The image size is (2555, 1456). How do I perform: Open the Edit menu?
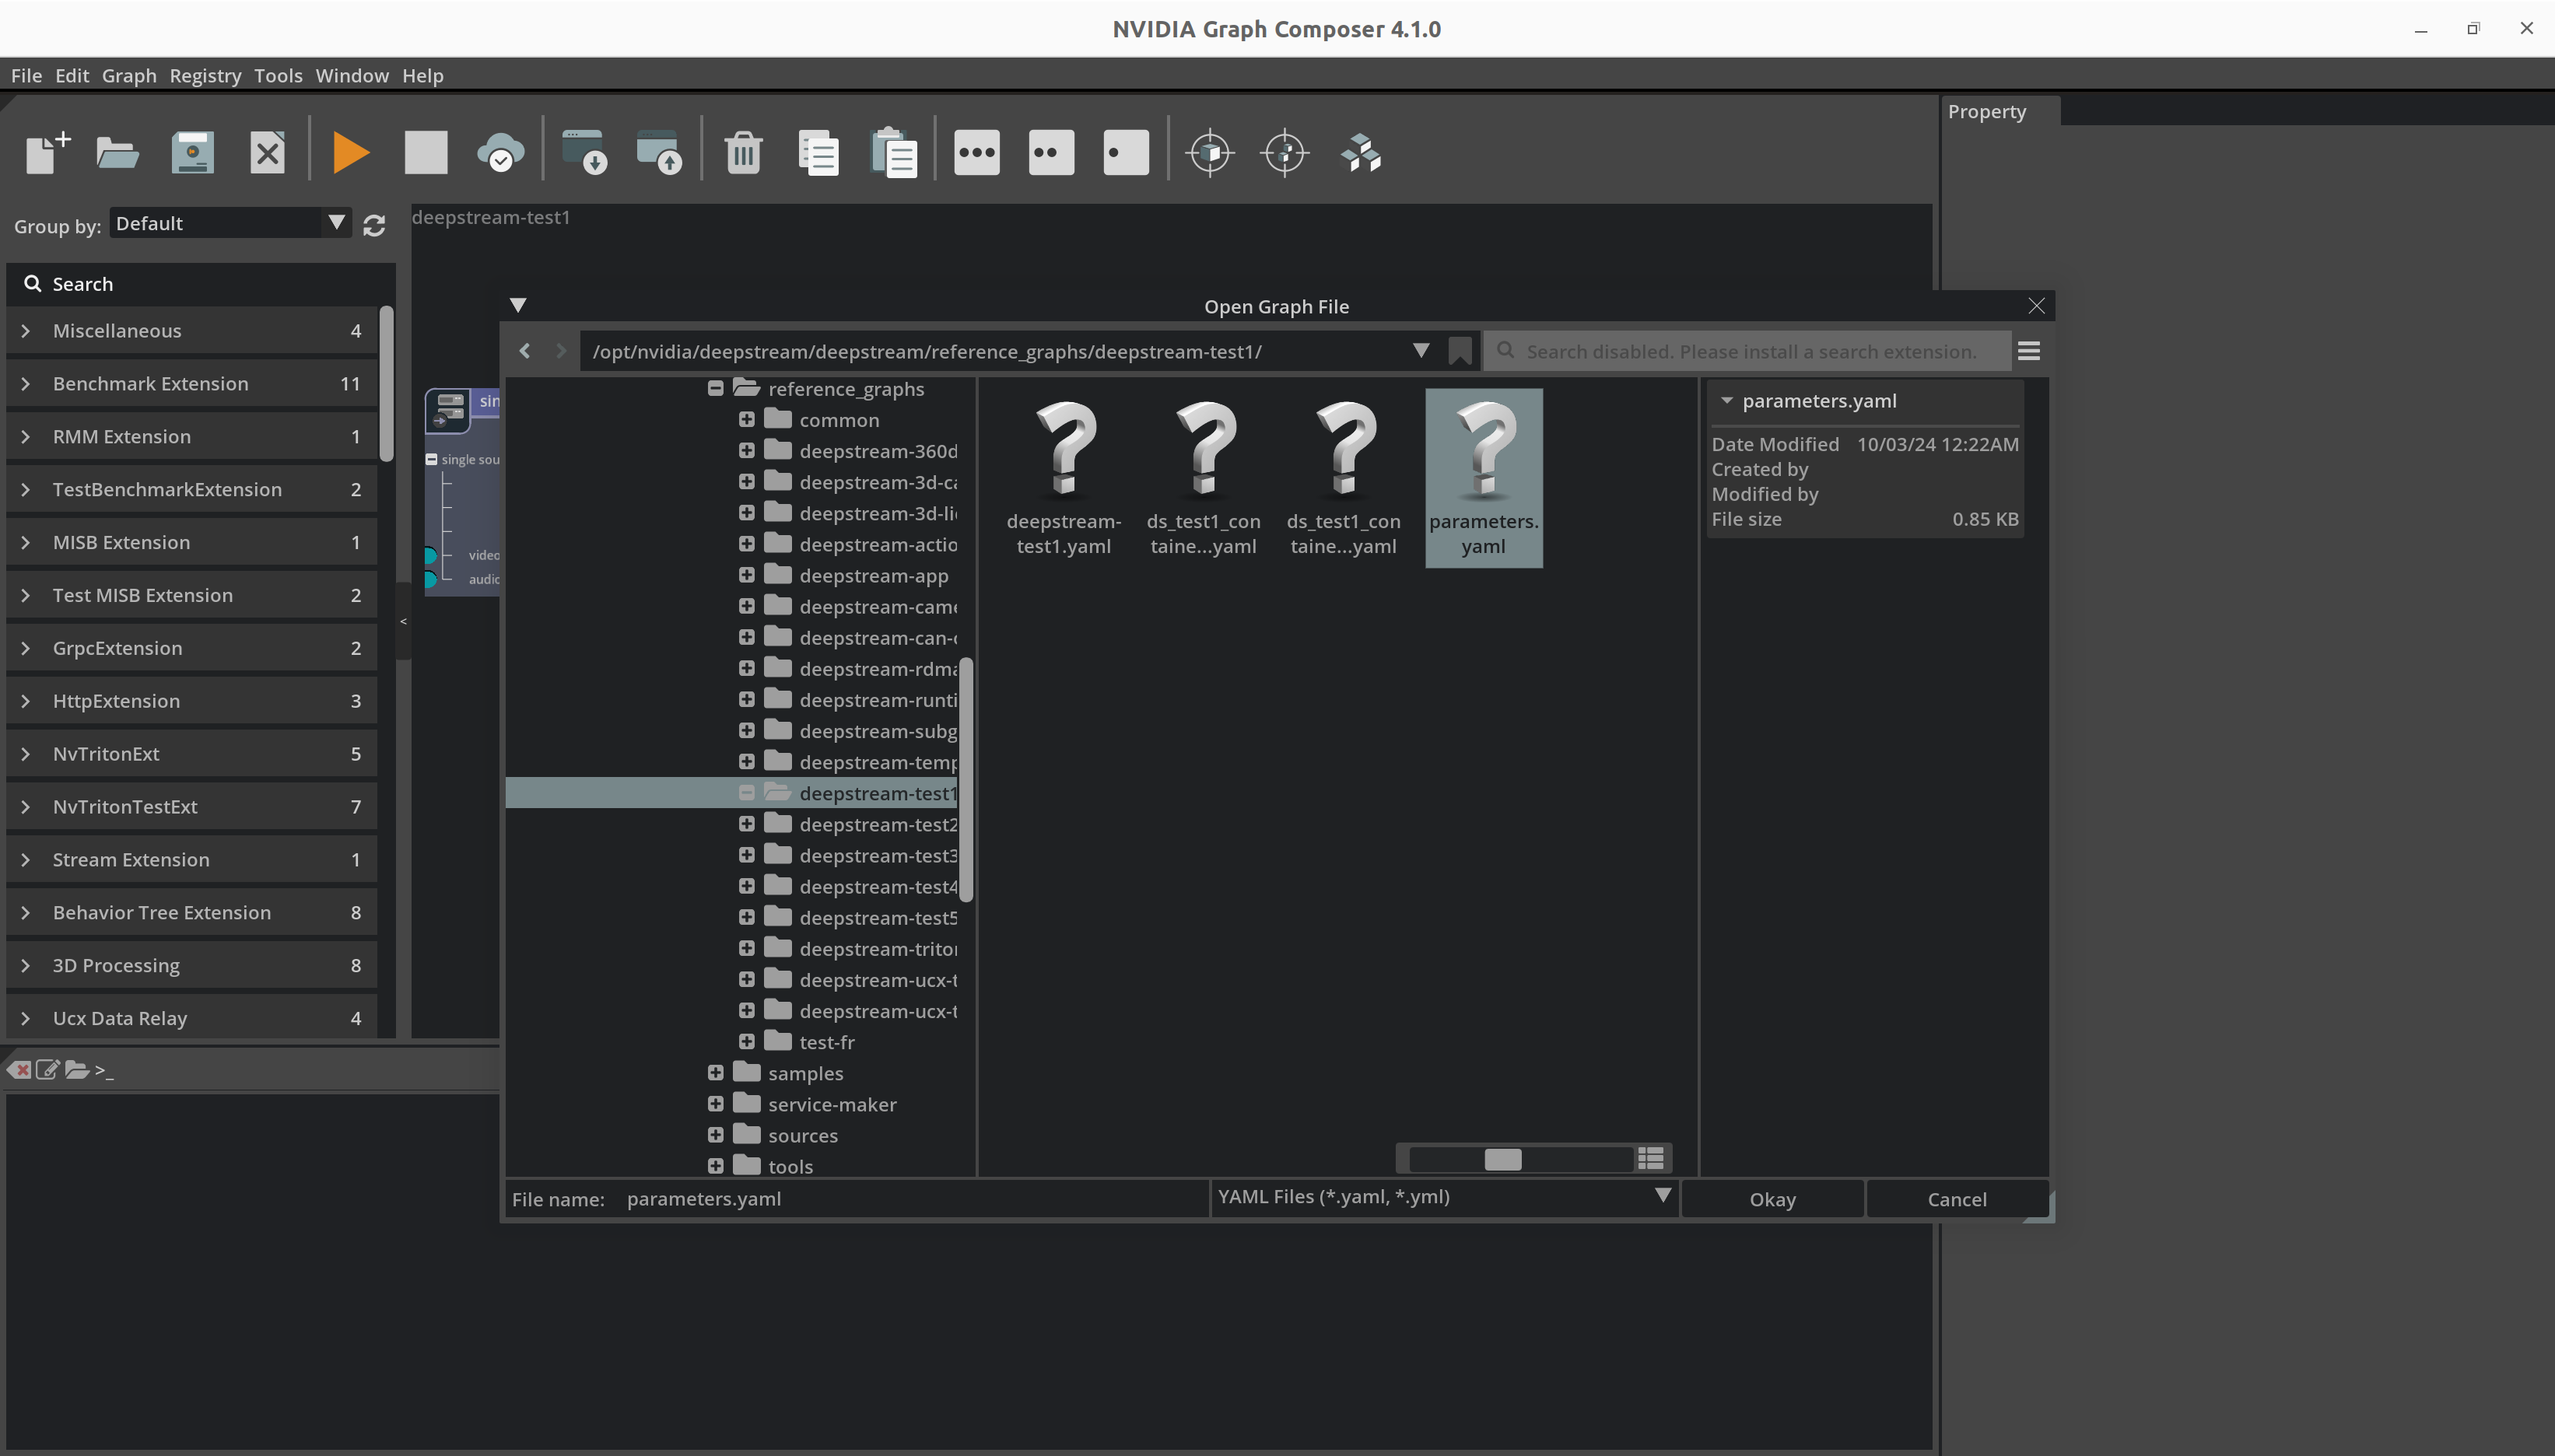[x=72, y=76]
